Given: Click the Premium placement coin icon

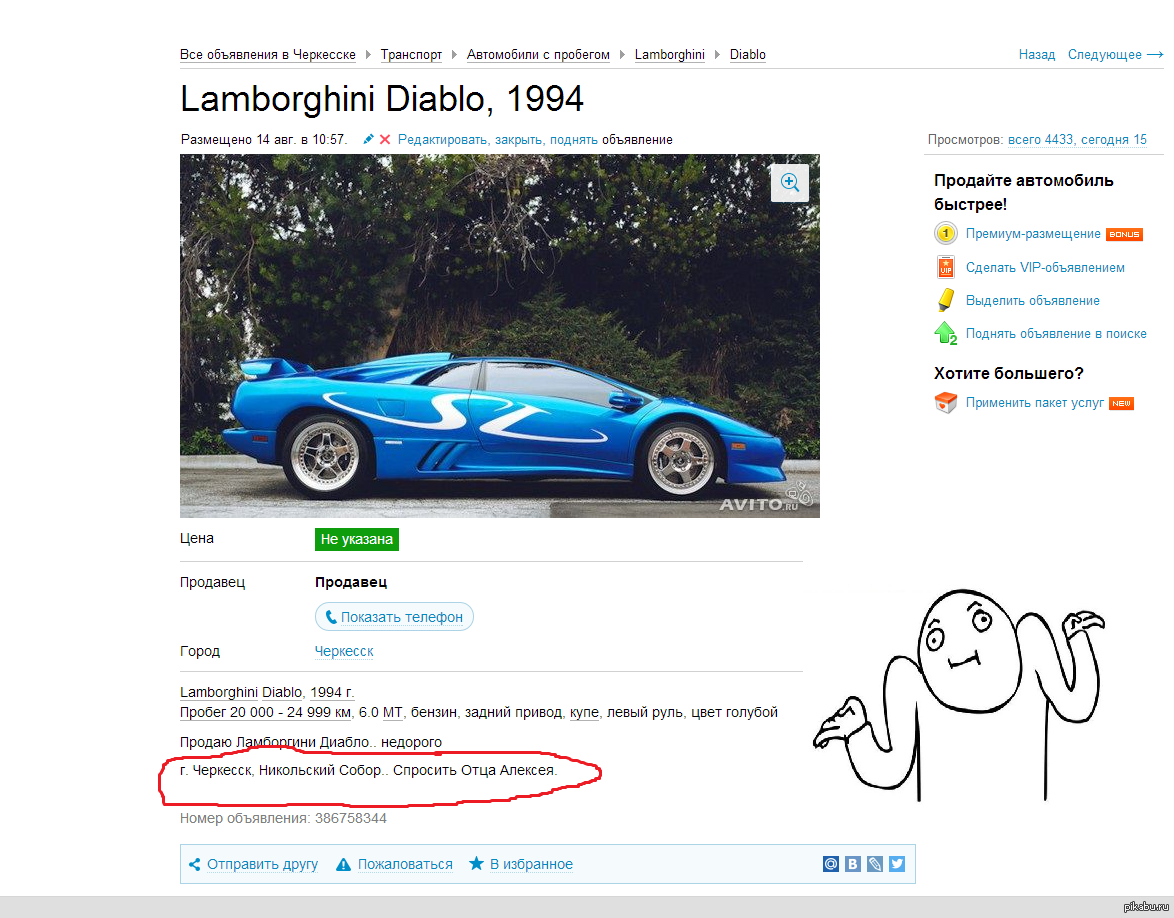Looking at the screenshot, I should tap(946, 234).
